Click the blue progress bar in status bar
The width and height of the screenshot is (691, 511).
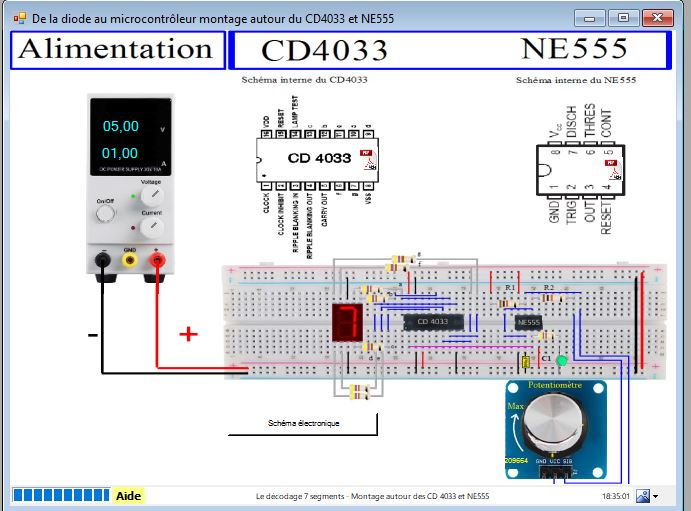point(60,495)
